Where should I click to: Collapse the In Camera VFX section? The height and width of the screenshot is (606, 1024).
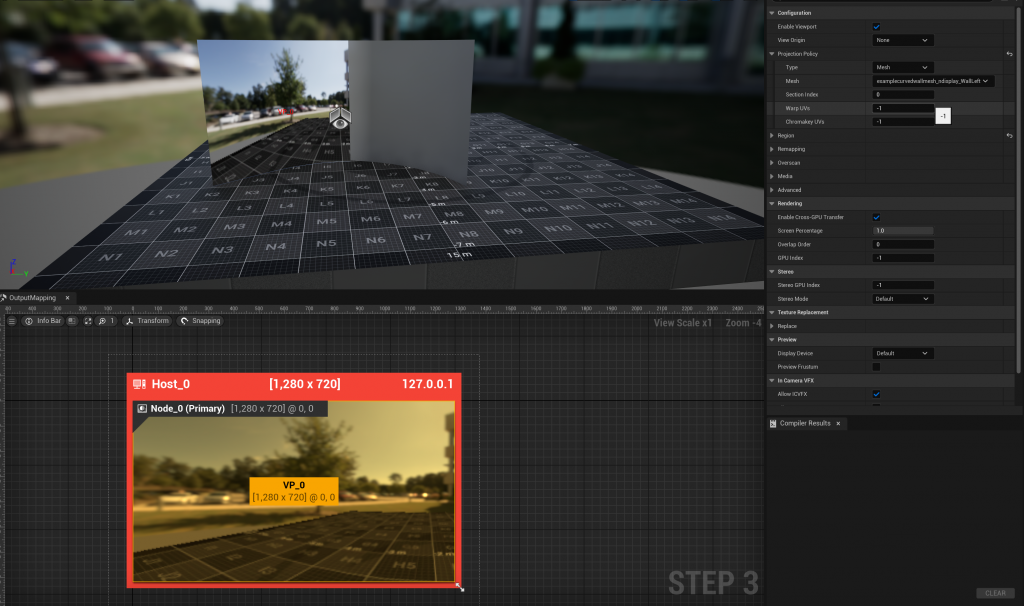click(x=772, y=381)
